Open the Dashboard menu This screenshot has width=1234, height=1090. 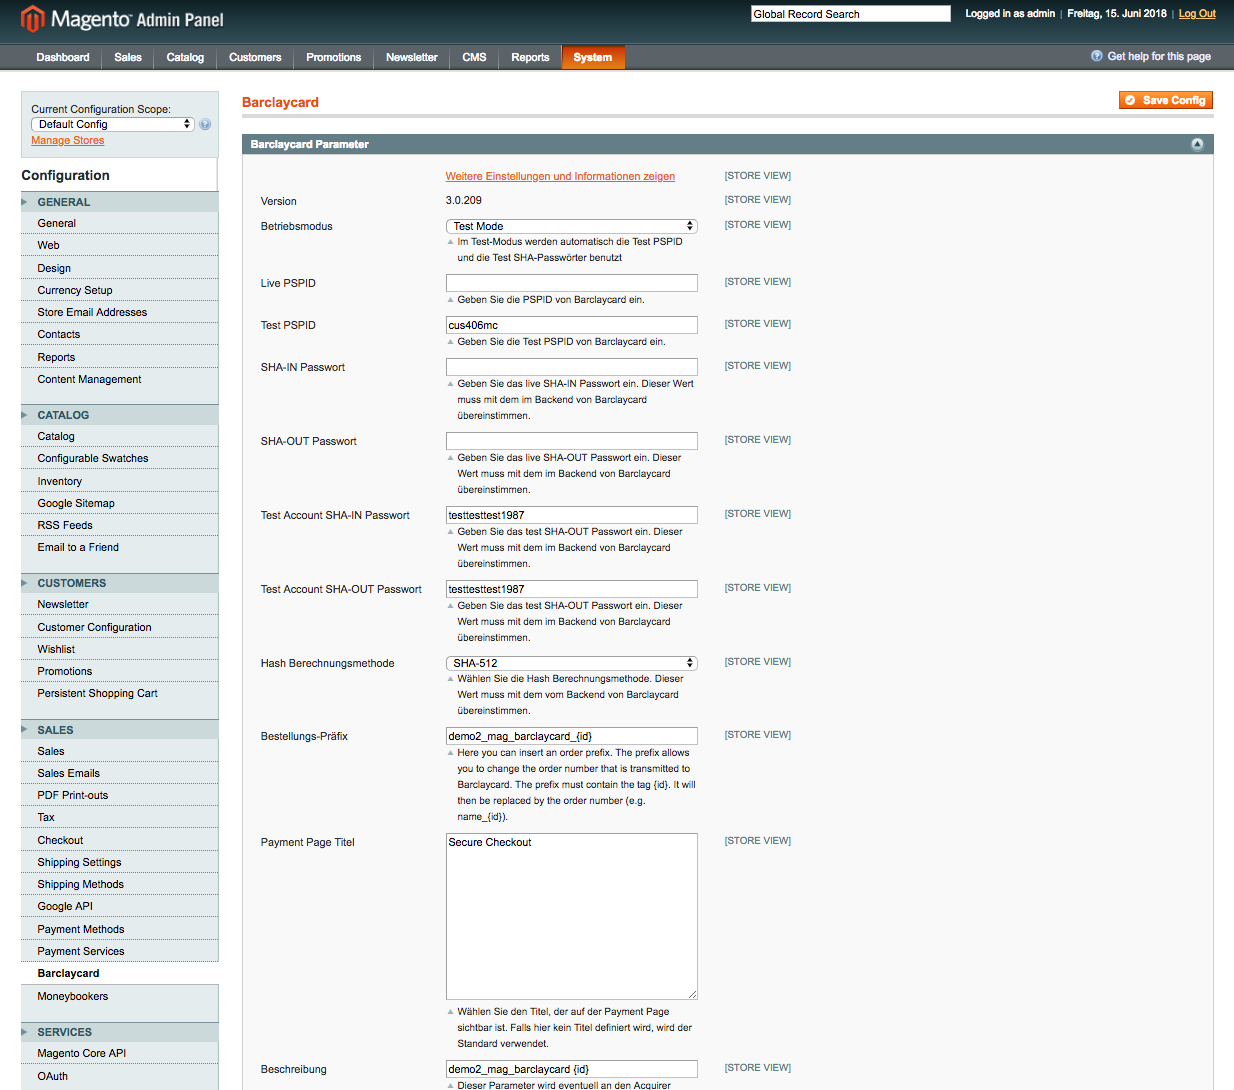point(63,57)
